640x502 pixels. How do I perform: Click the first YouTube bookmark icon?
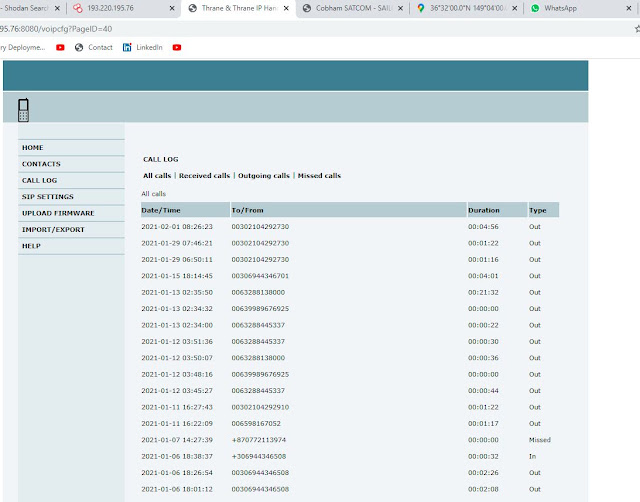[x=60, y=47]
